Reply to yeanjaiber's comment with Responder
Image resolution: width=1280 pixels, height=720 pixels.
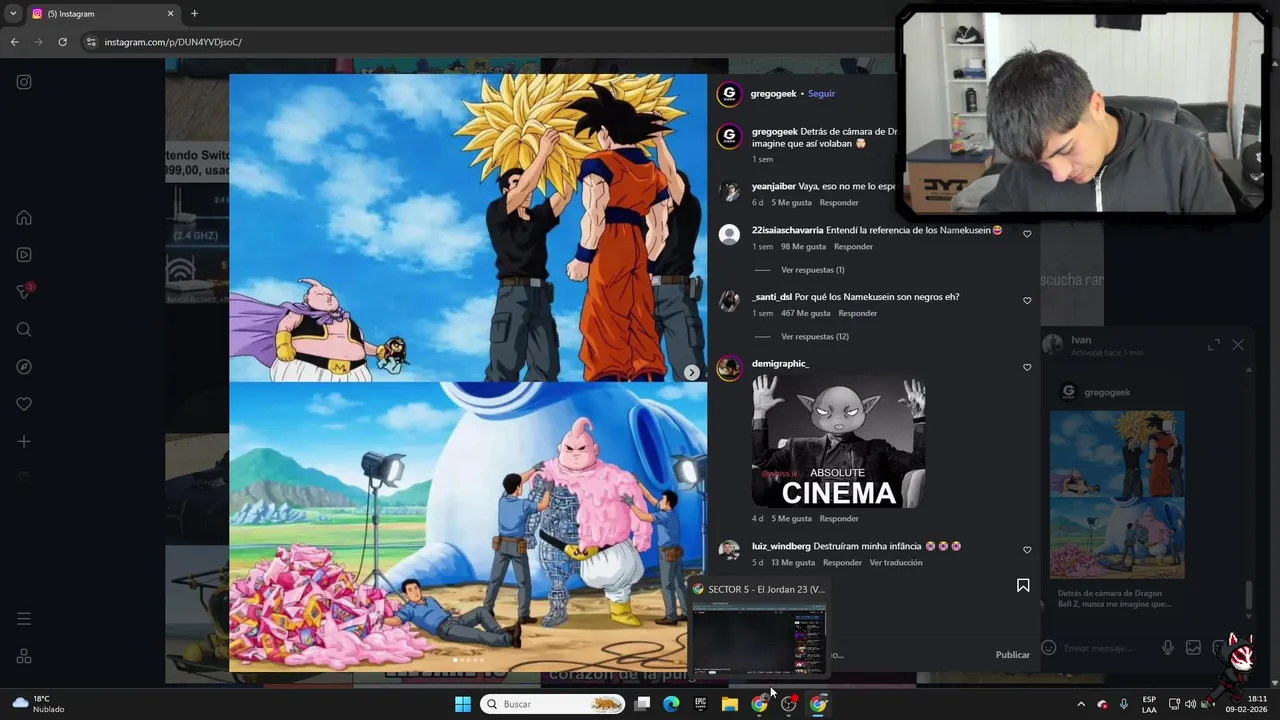point(839,203)
